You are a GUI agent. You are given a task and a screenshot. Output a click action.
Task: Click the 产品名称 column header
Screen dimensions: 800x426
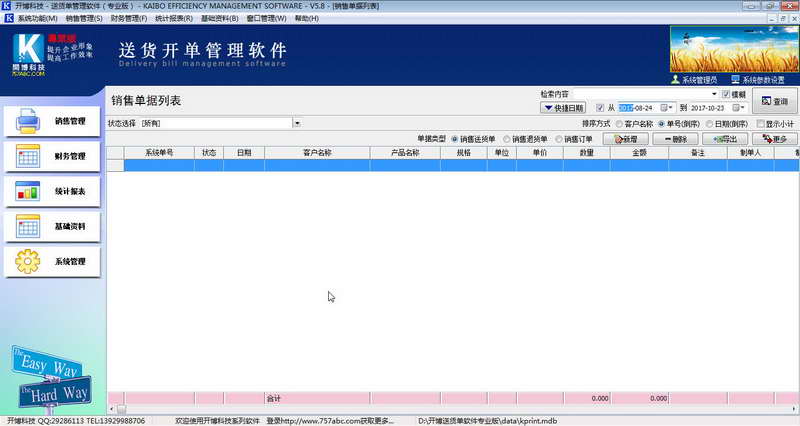tap(405, 153)
